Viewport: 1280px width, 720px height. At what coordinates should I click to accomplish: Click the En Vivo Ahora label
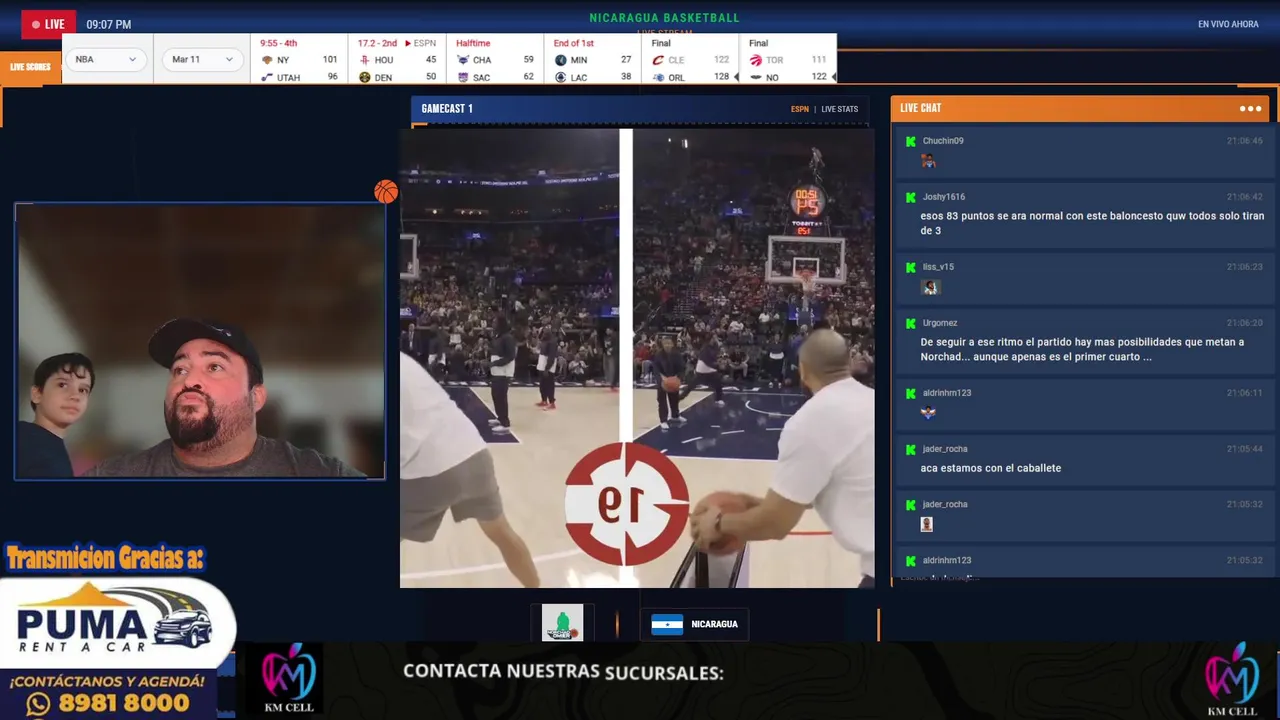tap(1228, 24)
